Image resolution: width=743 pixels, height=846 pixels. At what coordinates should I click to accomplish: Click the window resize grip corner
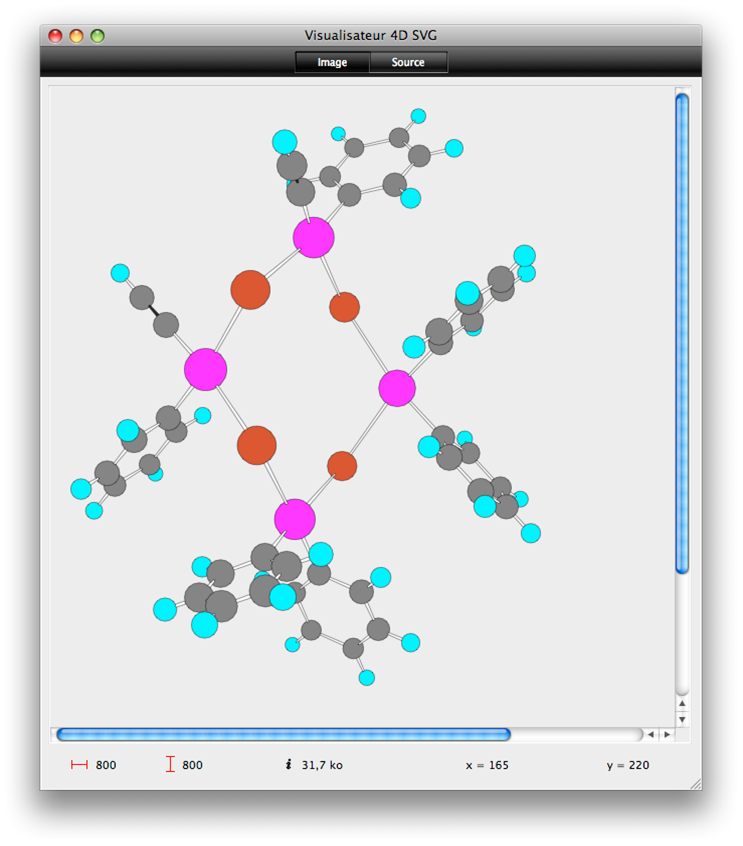pyautogui.click(x=695, y=783)
